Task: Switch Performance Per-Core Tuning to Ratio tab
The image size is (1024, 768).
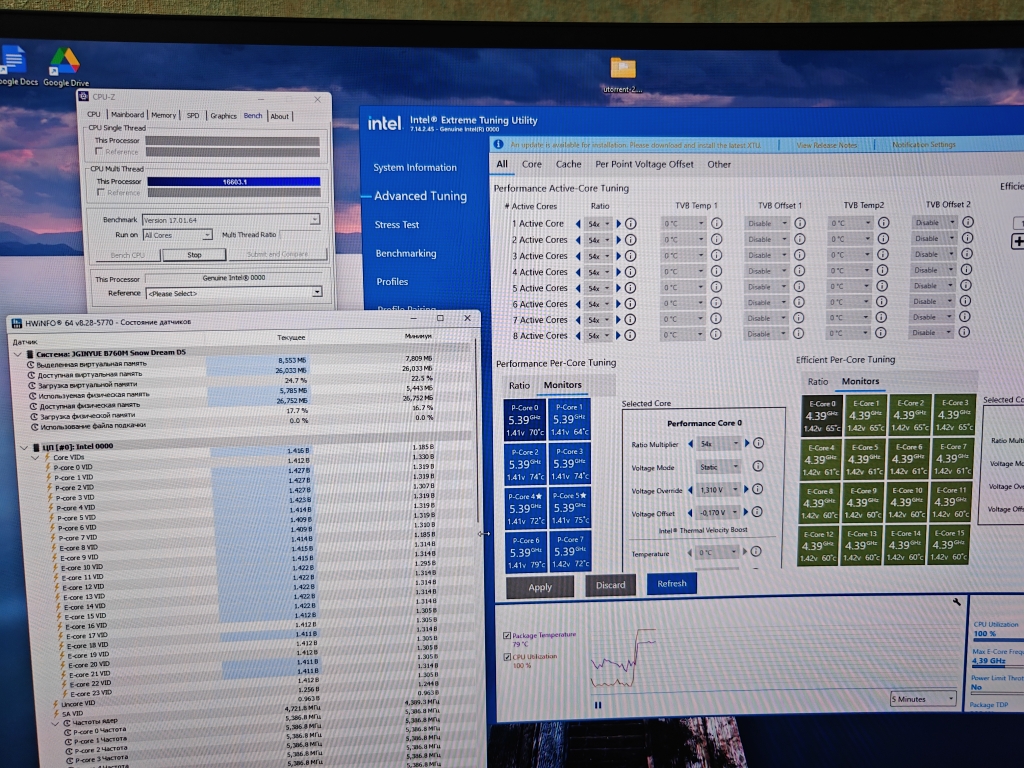Action: [x=519, y=385]
